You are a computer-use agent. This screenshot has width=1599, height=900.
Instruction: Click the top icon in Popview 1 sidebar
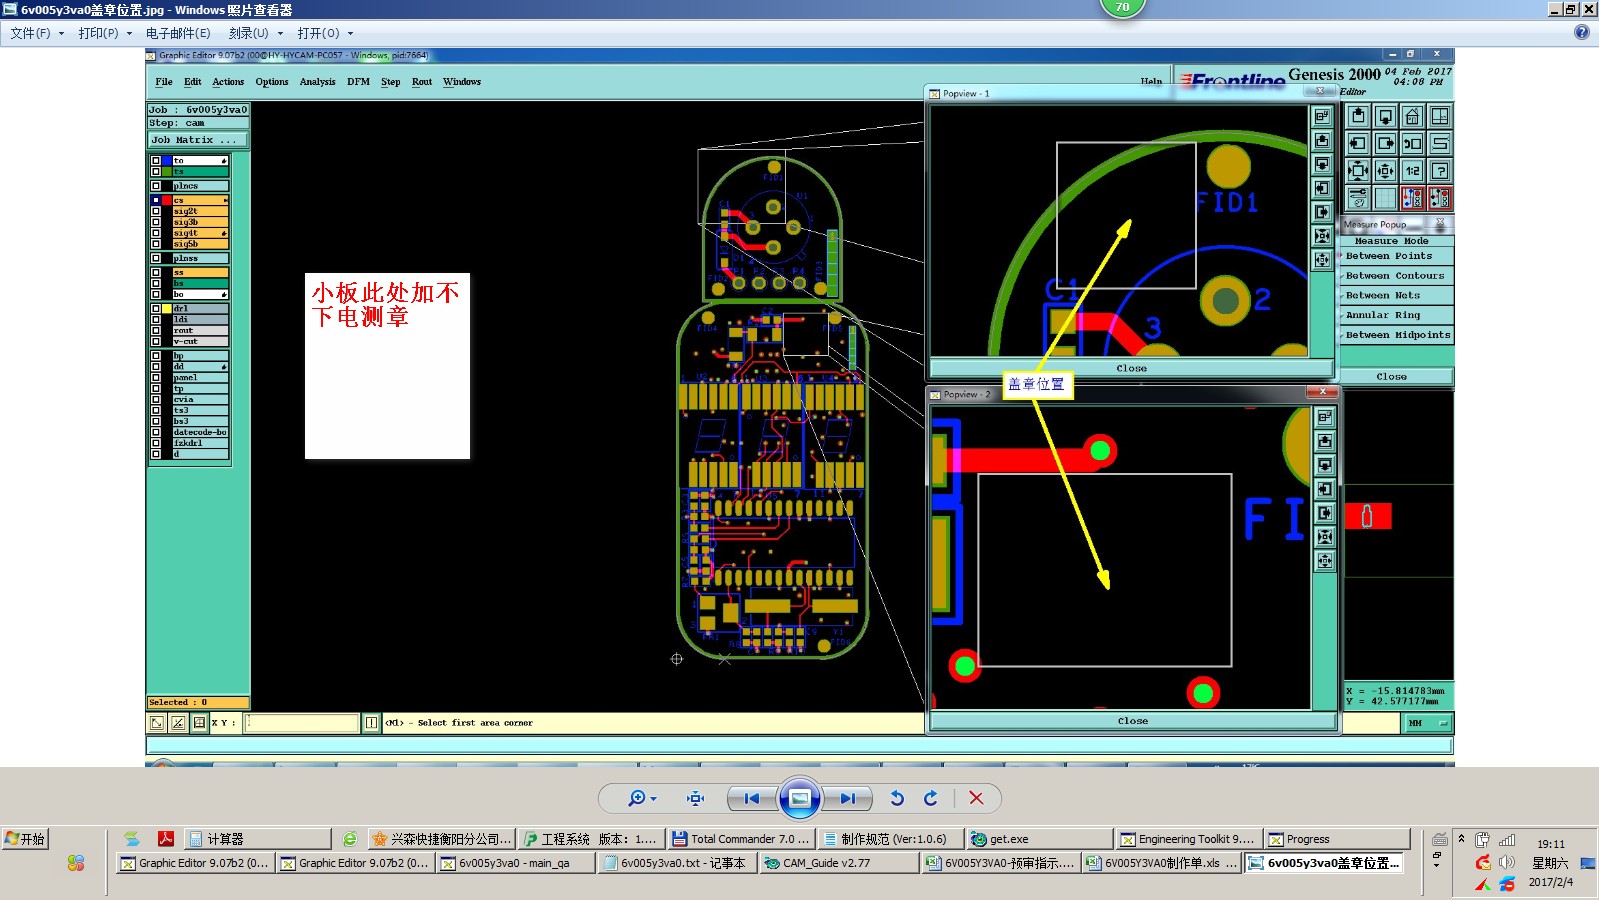(x=1322, y=117)
